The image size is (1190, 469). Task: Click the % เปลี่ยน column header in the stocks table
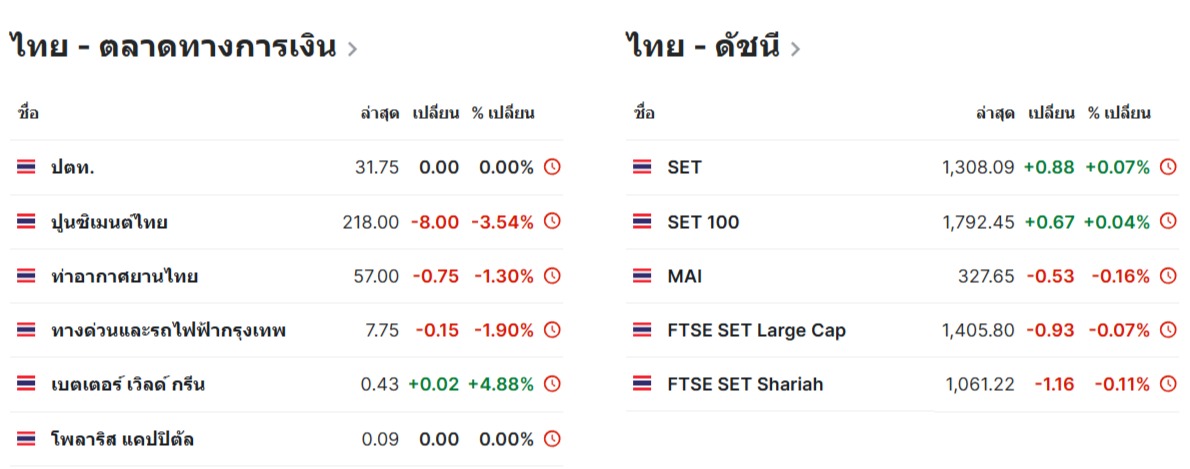[504, 113]
